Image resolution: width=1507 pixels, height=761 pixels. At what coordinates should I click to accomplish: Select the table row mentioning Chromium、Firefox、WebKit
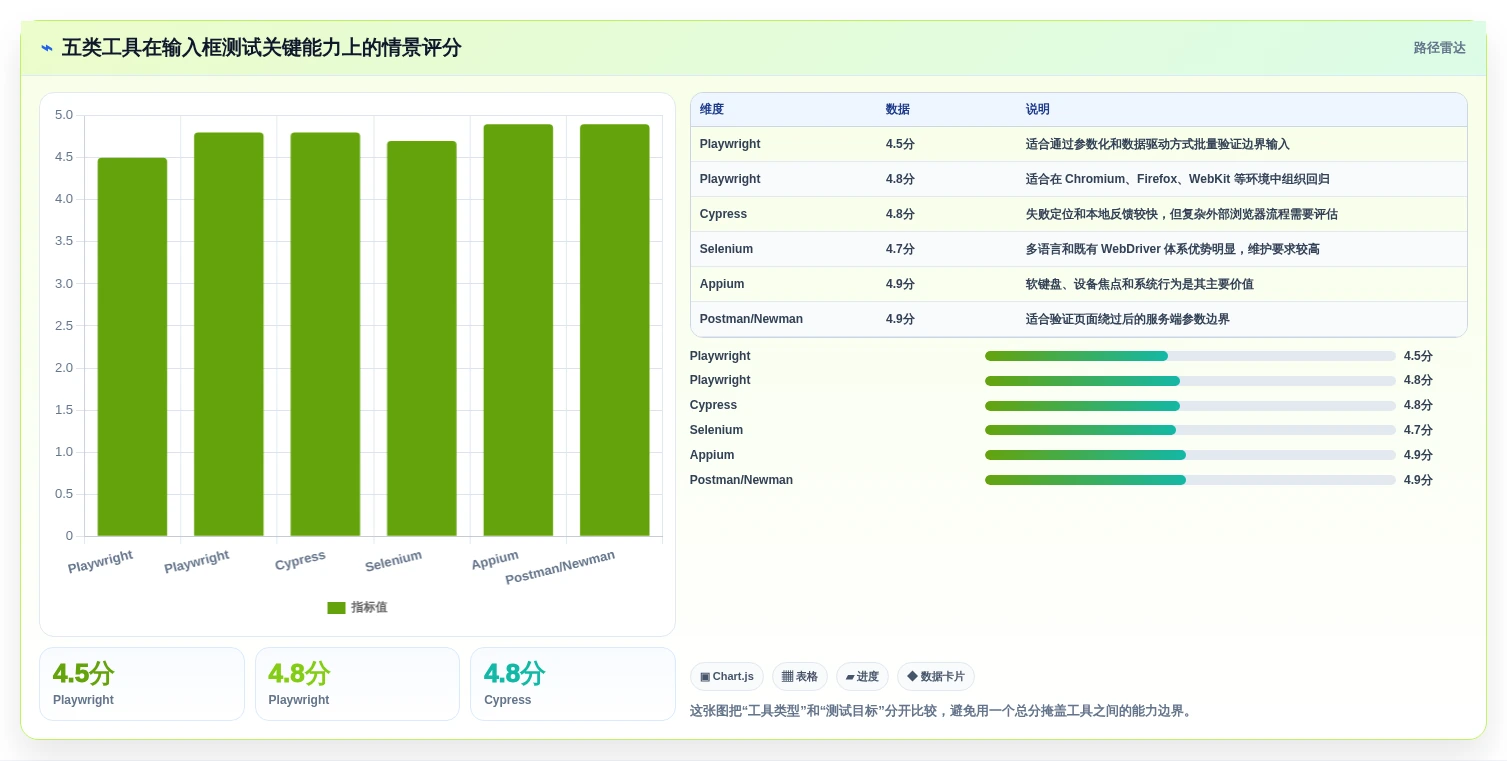1078,179
